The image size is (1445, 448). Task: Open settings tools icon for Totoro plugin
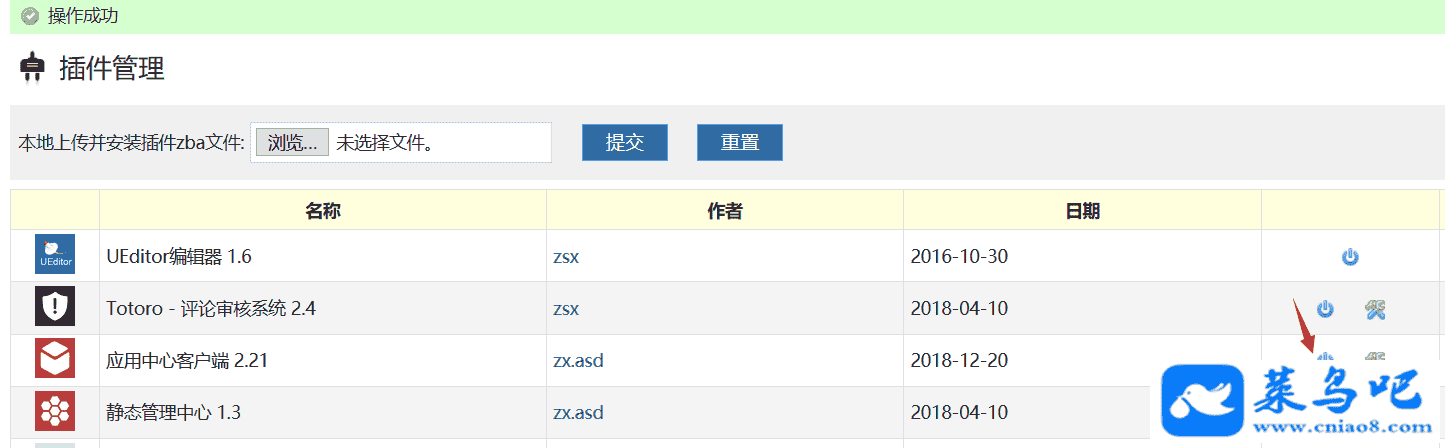point(1375,309)
